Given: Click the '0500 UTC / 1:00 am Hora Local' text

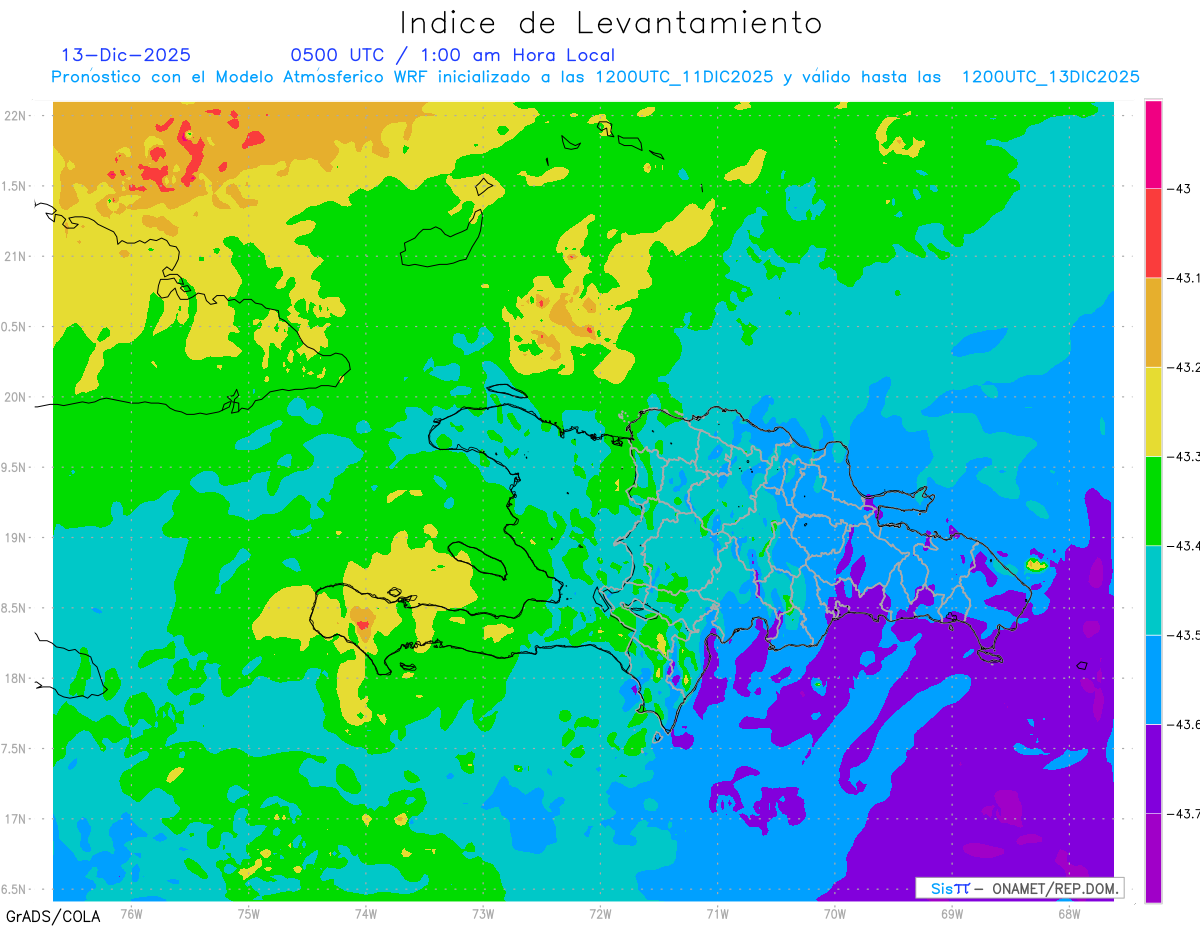Looking at the screenshot, I should [452, 55].
